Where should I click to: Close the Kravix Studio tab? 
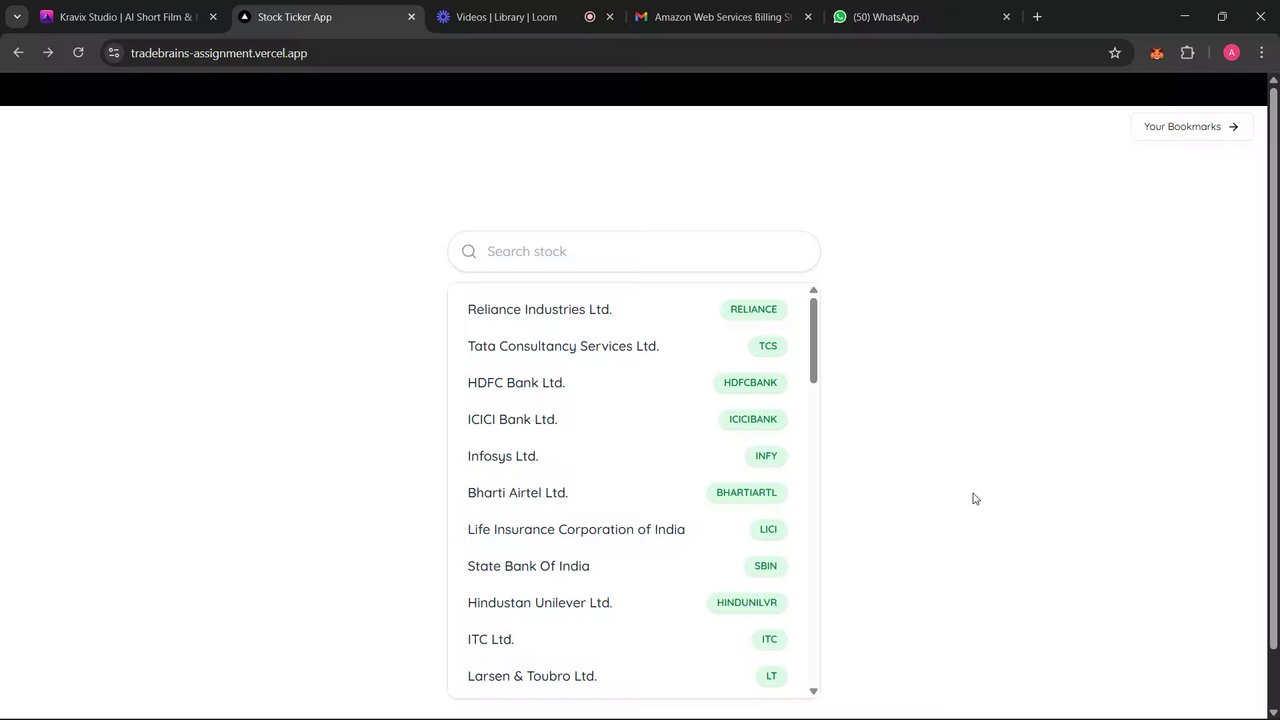(213, 17)
